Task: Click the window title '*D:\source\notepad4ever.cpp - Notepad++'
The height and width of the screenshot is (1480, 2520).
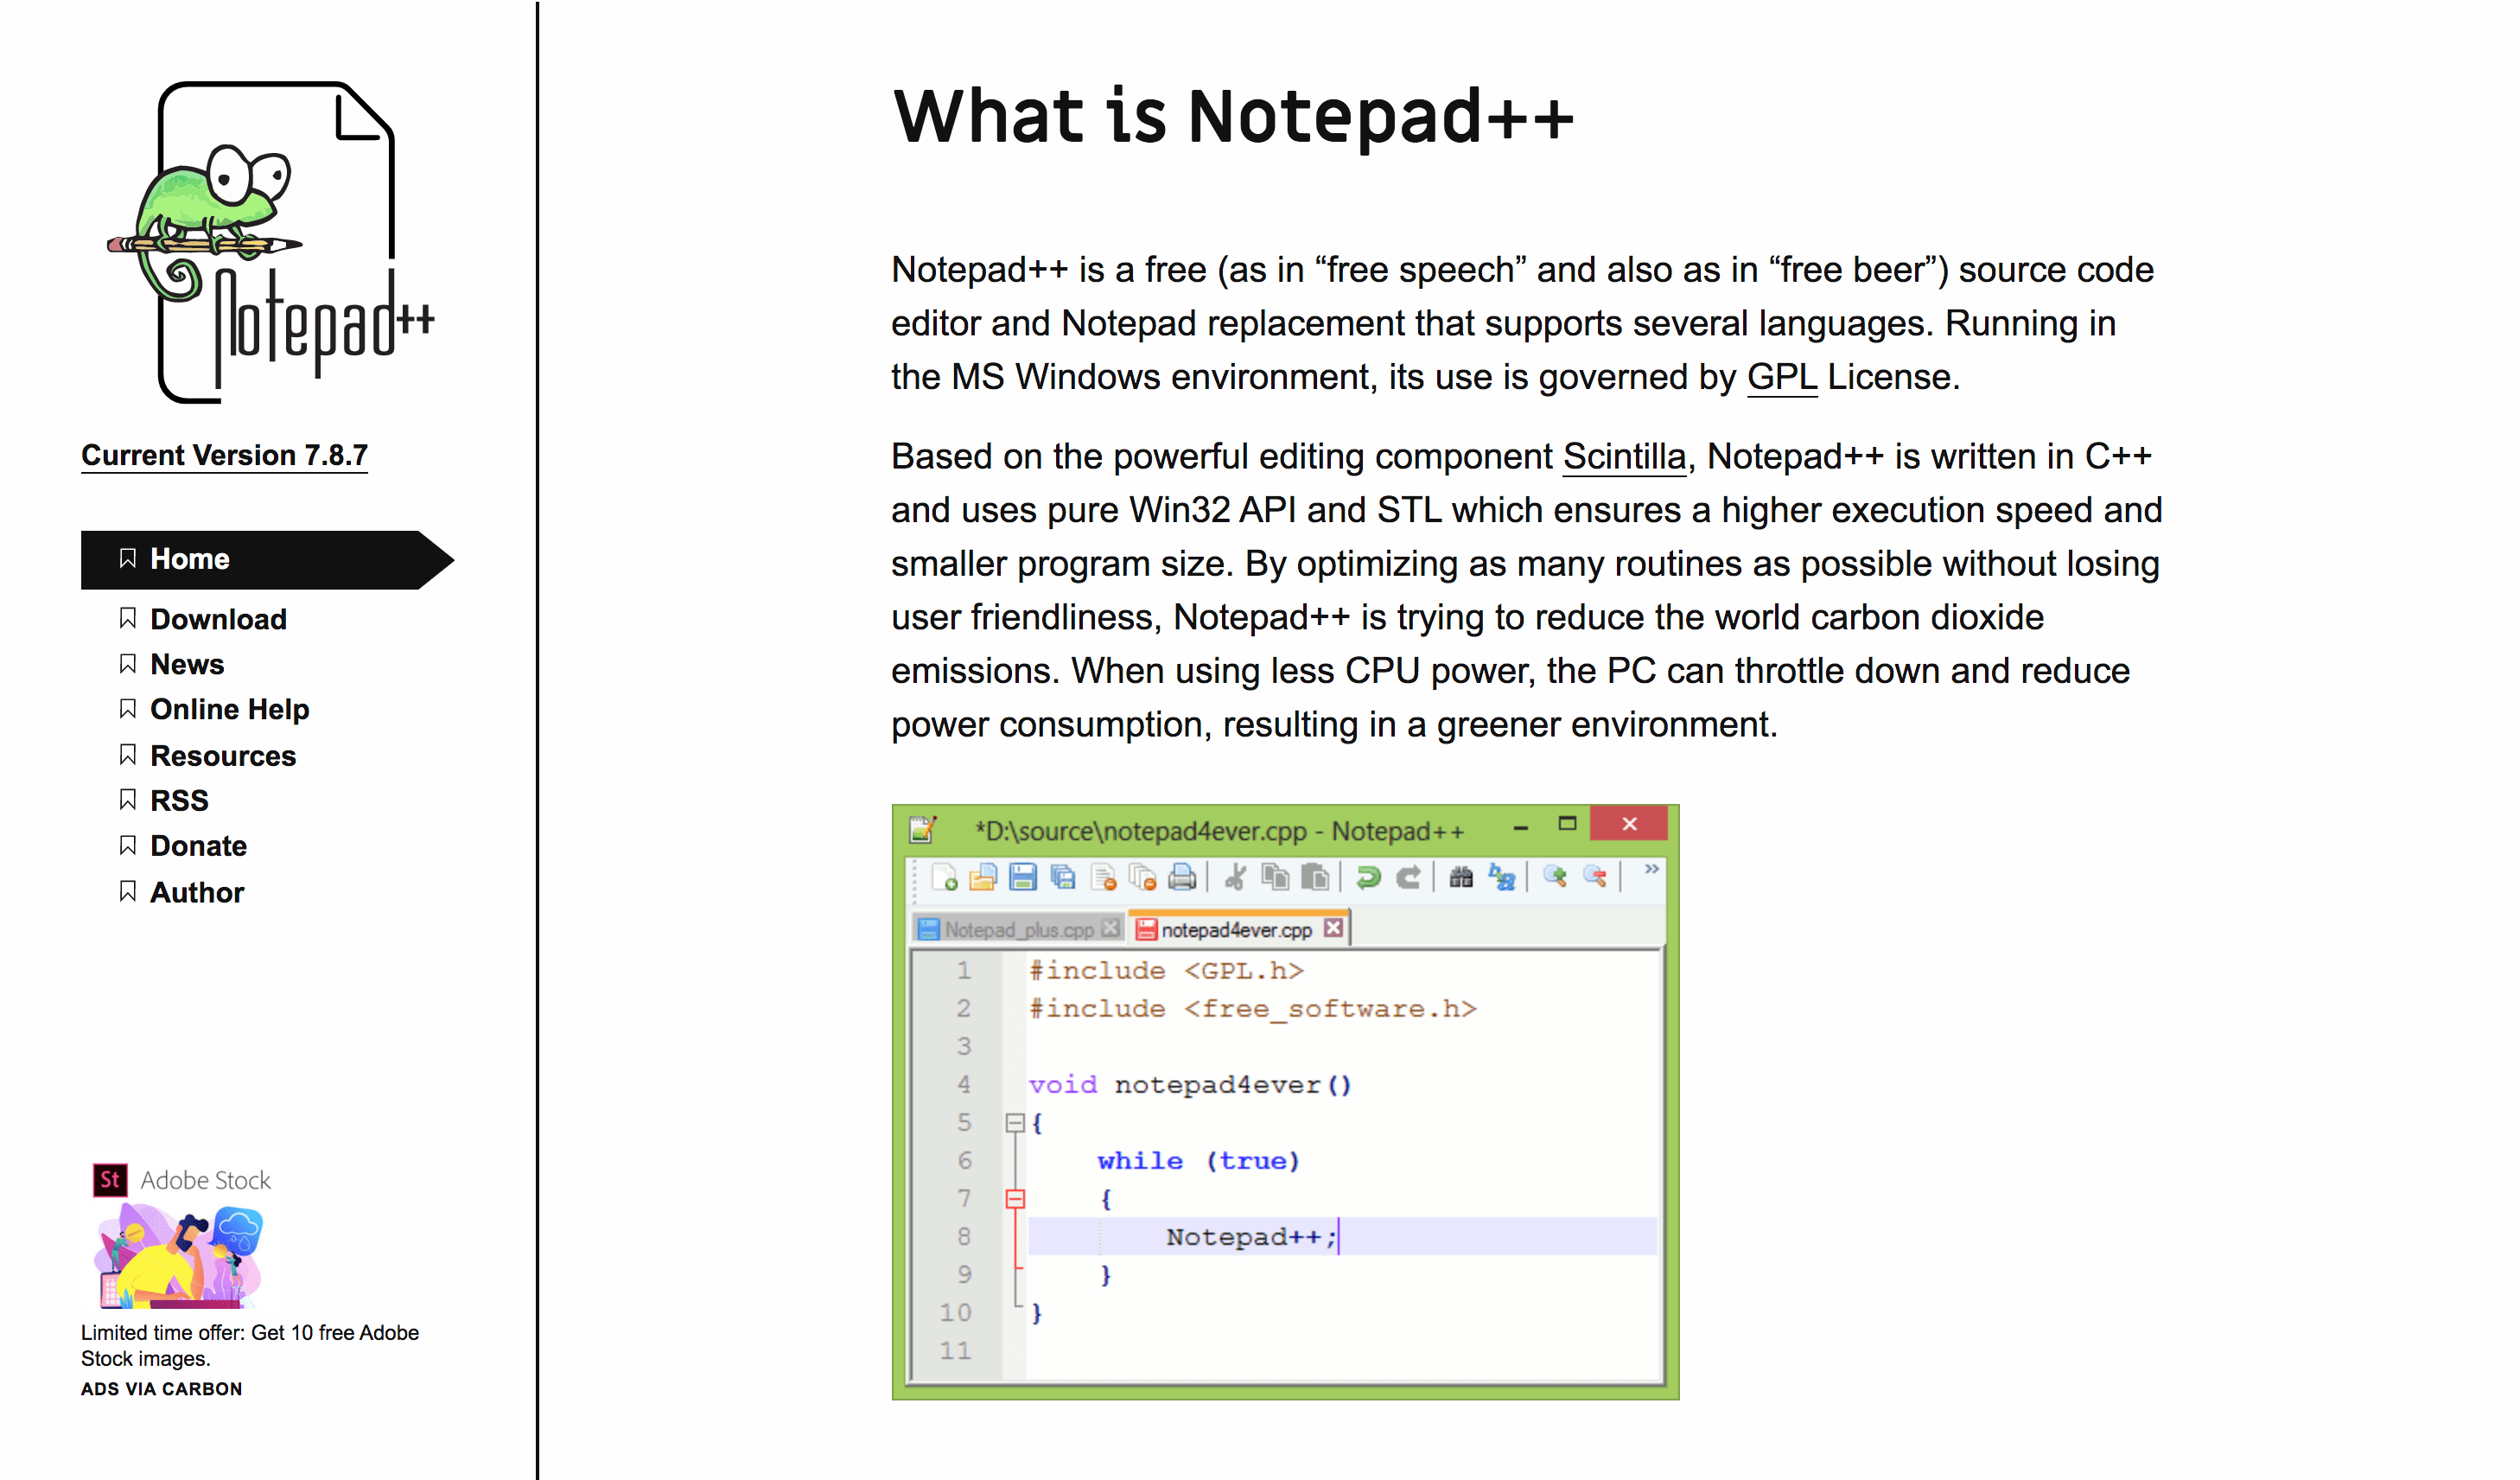Action: [1220, 831]
